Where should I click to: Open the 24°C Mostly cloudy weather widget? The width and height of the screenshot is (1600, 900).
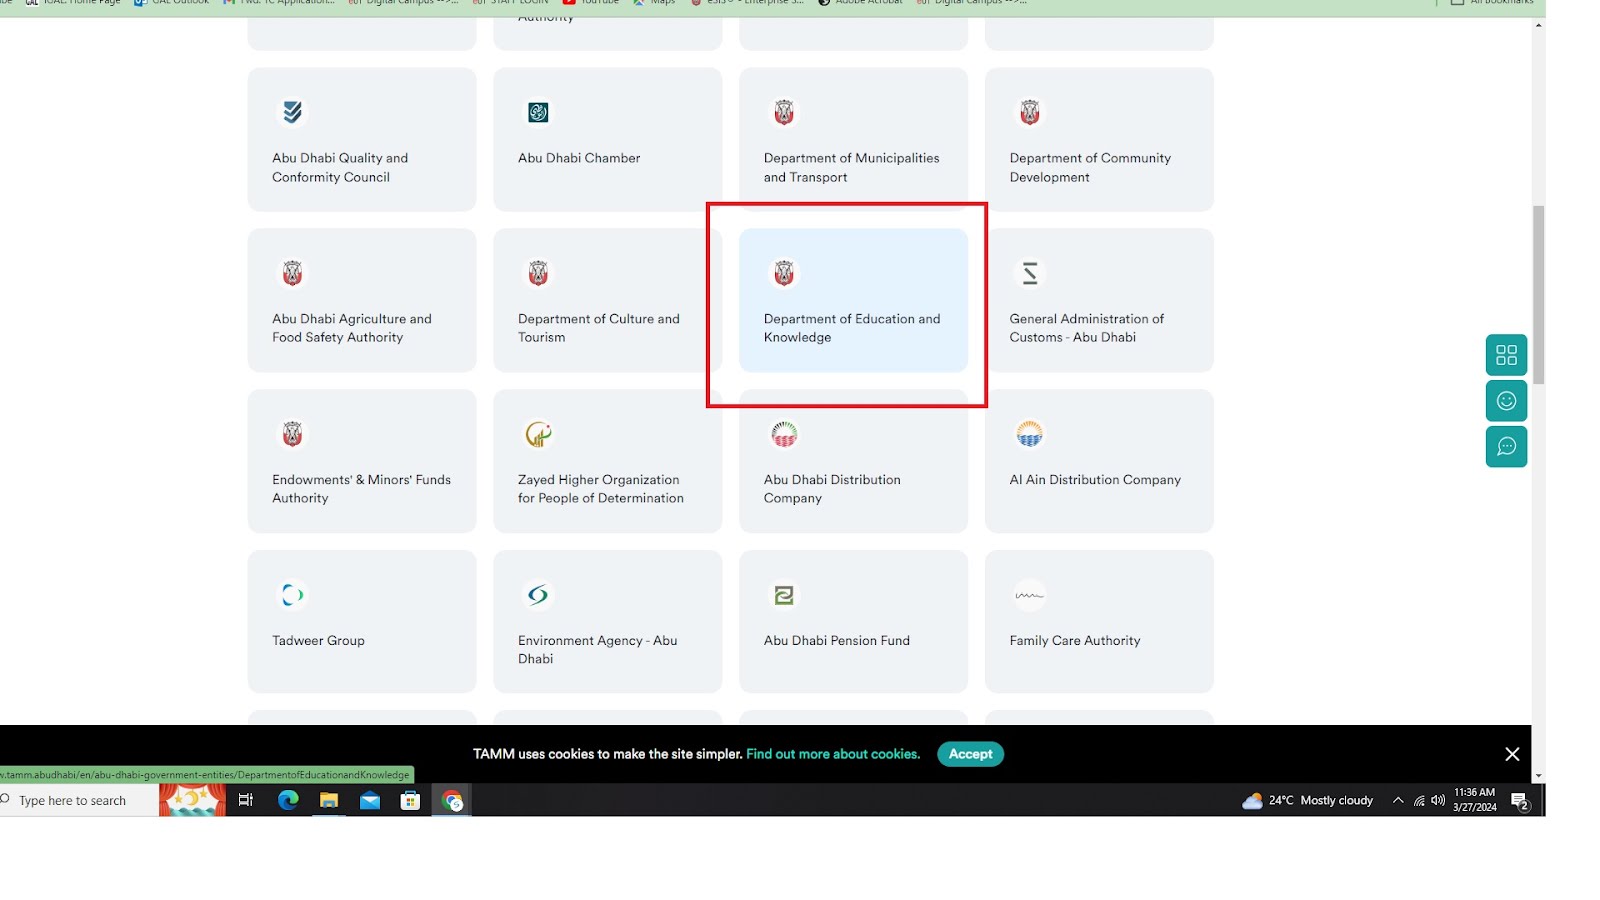1308,800
